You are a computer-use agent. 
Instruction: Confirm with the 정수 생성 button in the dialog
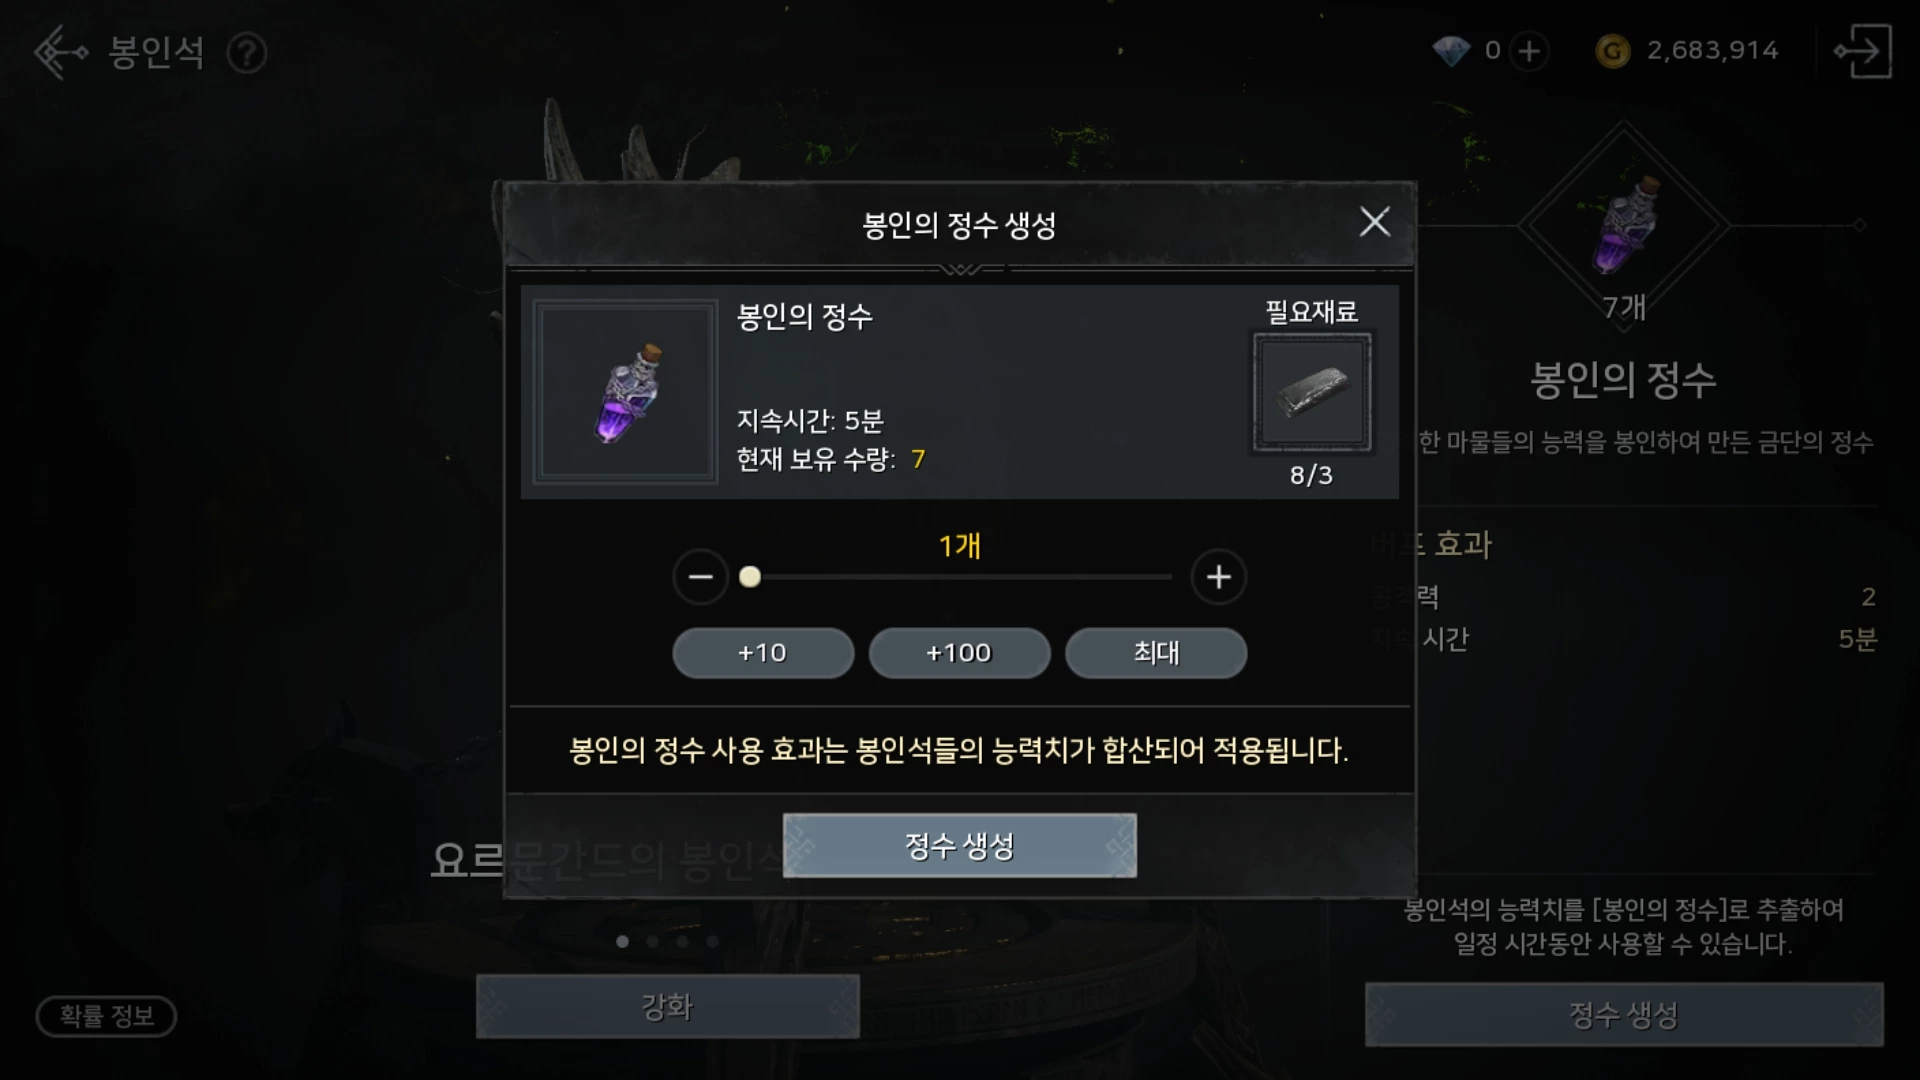click(x=960, y=846)
